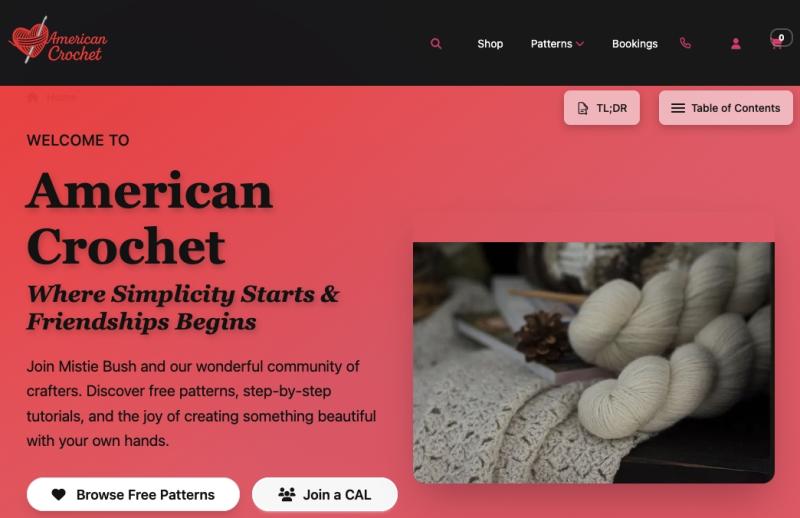
Task: View the shopping cart icon
Action: pyautogui.click(x=776, y=44)
